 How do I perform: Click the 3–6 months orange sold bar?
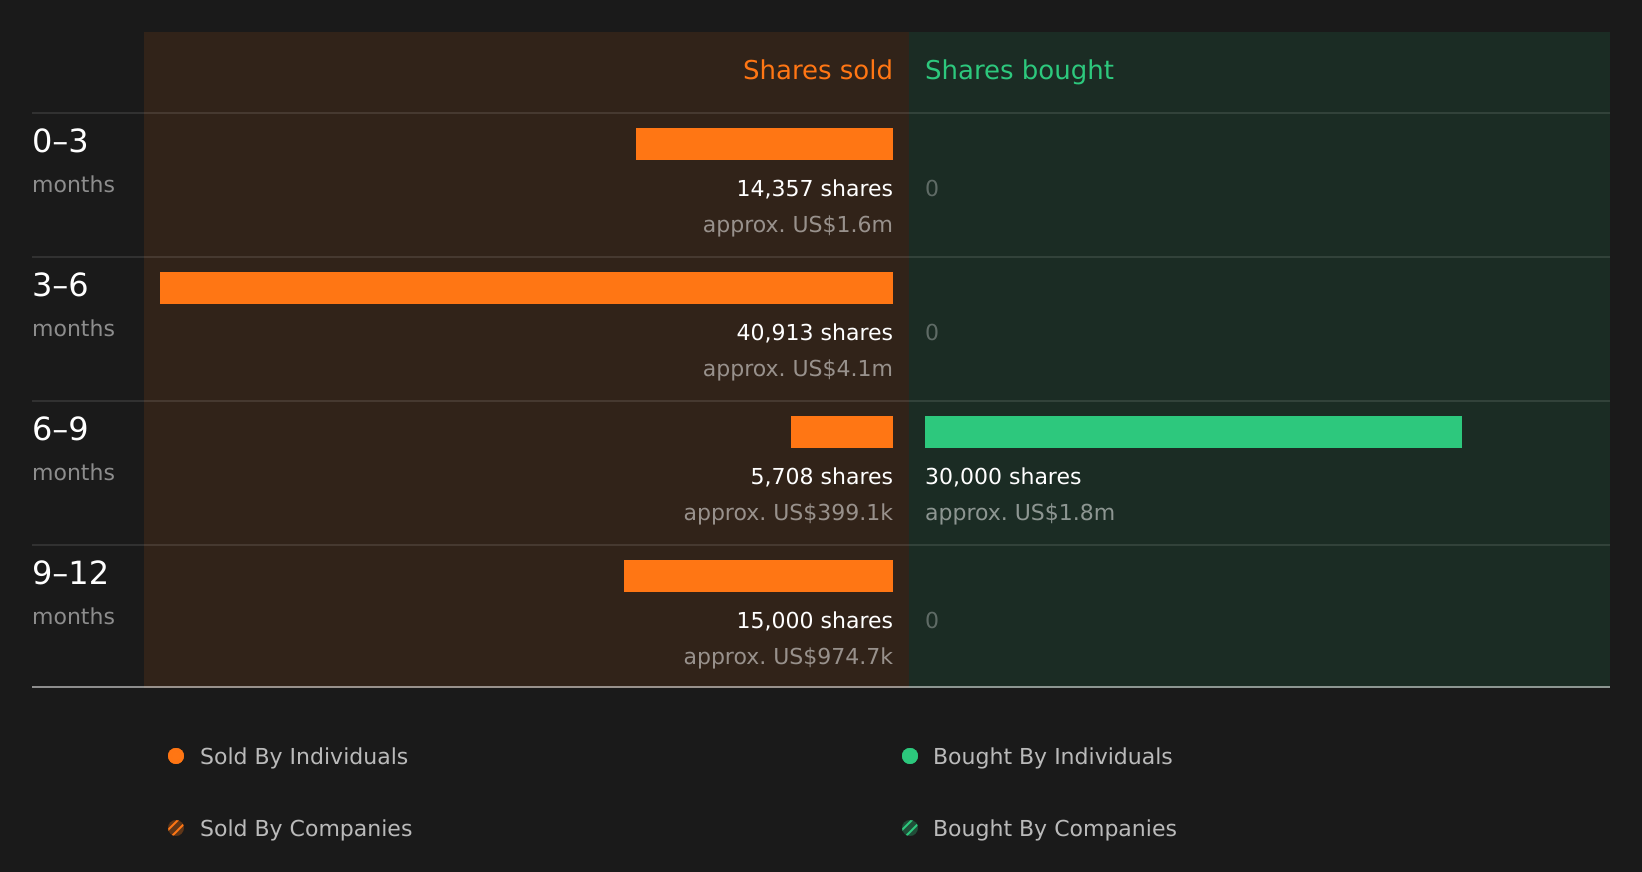click(x=526, y=288)
